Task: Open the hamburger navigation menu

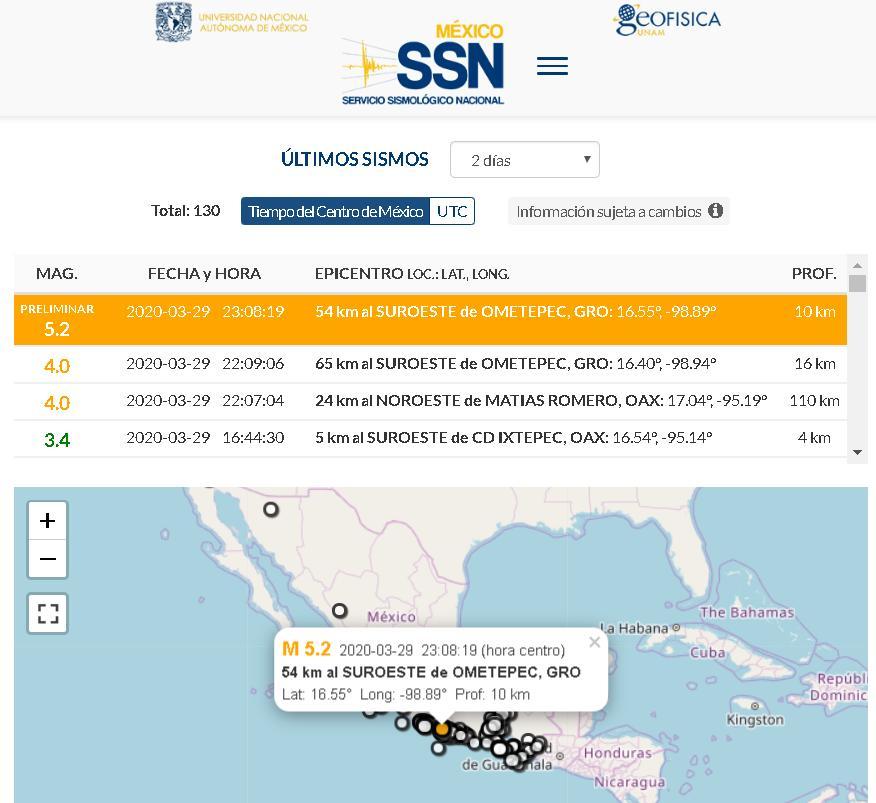Action: pyautogui.click(x=552, y=66)
